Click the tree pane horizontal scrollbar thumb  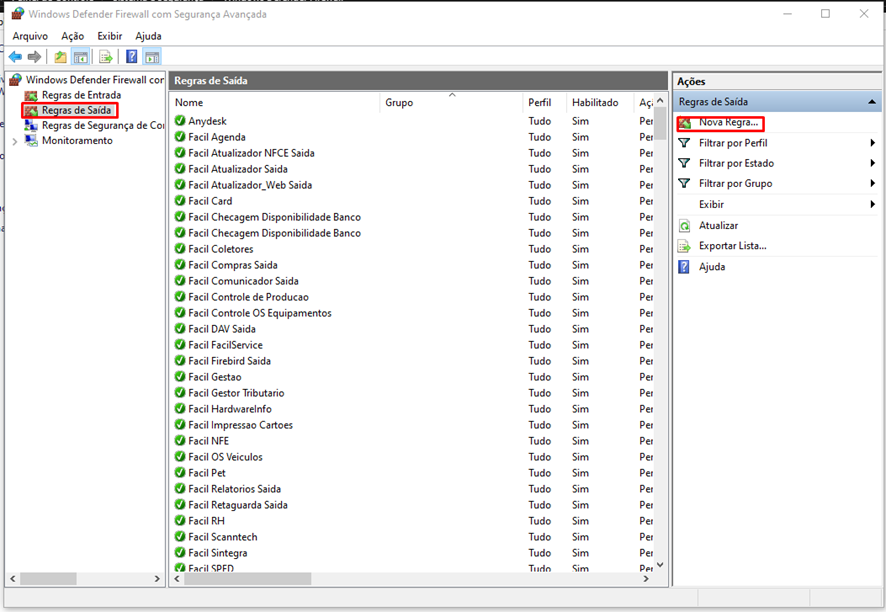pos(48,579)
